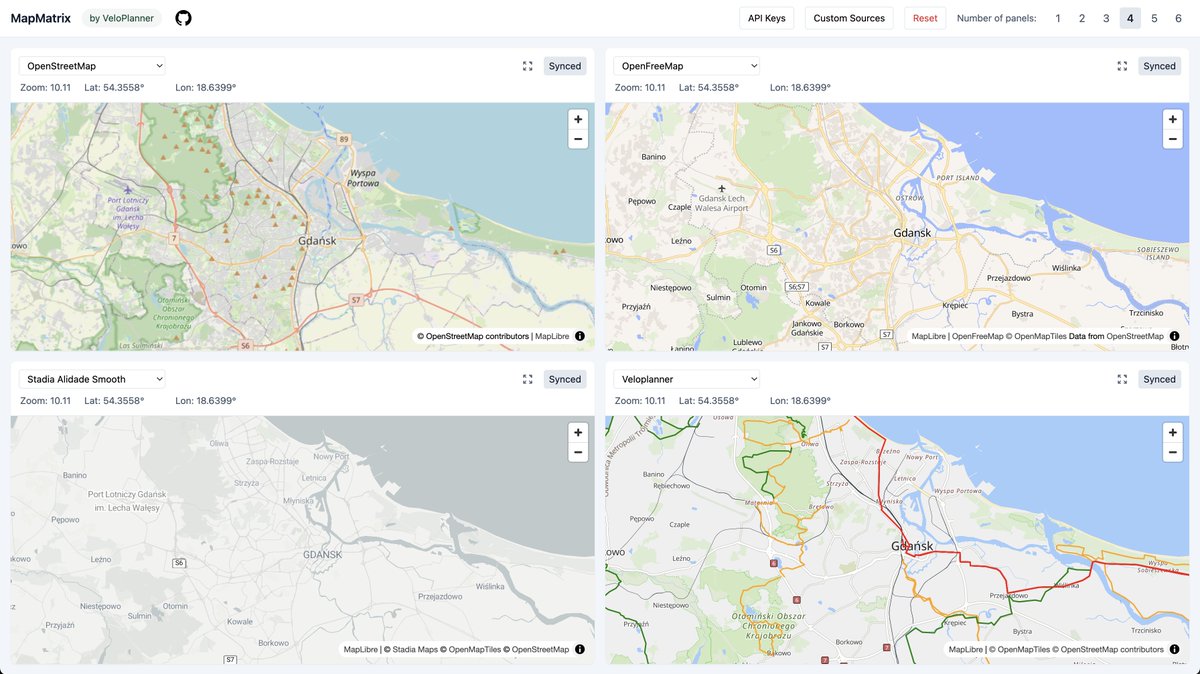Open the OpenFreeMap attribution link

(977, 336)
